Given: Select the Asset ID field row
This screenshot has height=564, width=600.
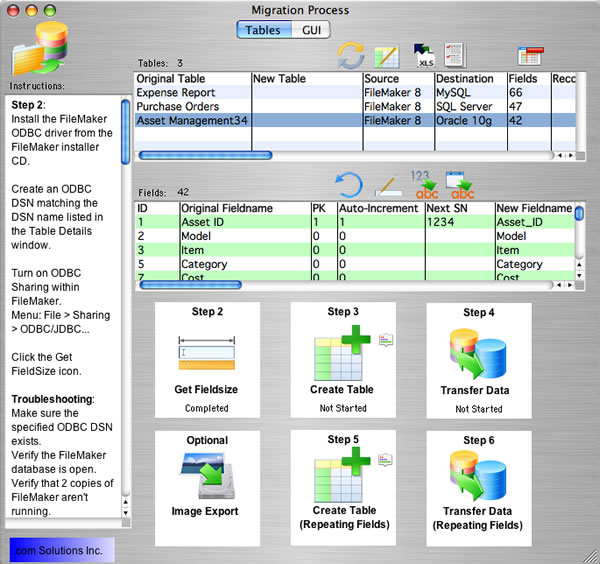Looking at the screenshot, I should (355, 222).
